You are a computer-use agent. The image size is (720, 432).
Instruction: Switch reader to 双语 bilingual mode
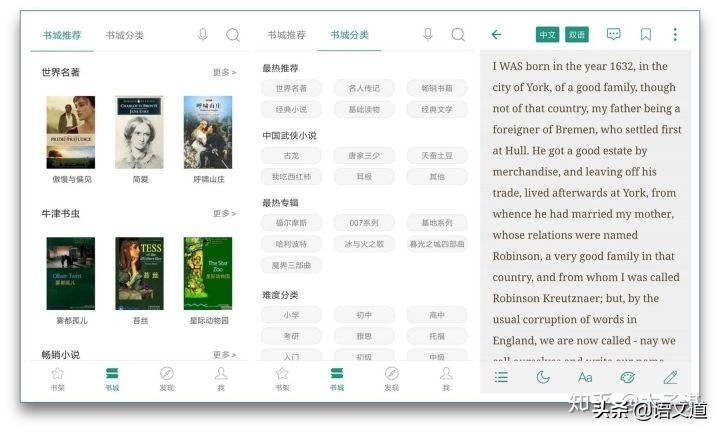point(576,35)
